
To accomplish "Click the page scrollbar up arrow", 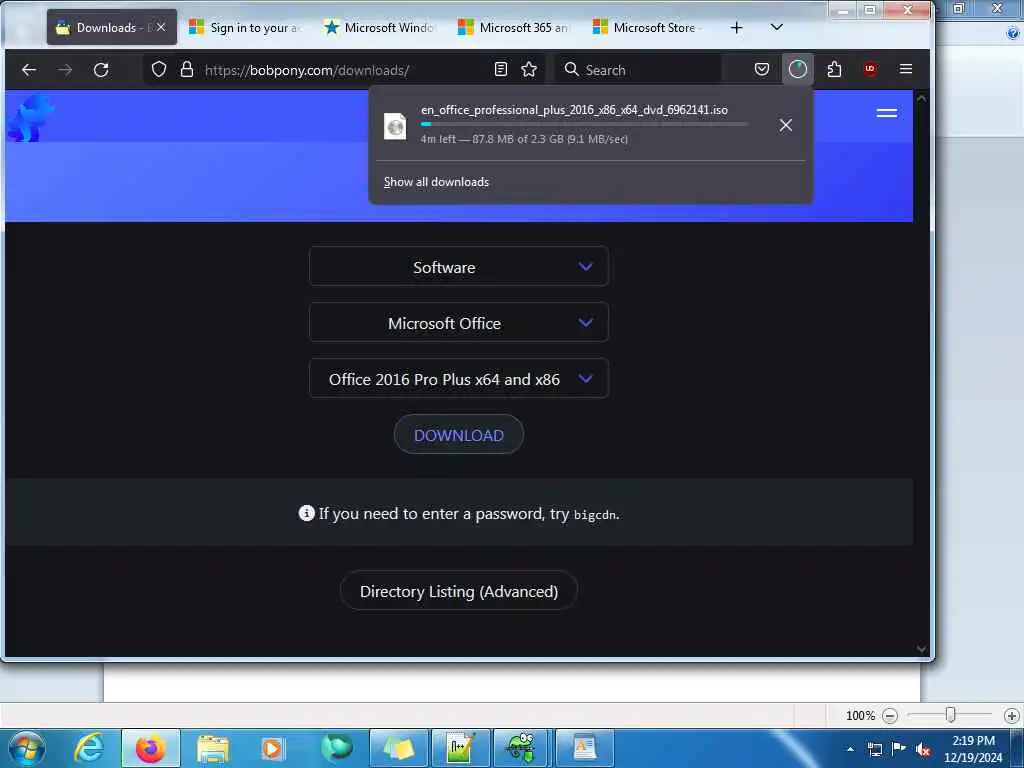I will (x=921, y=99).
